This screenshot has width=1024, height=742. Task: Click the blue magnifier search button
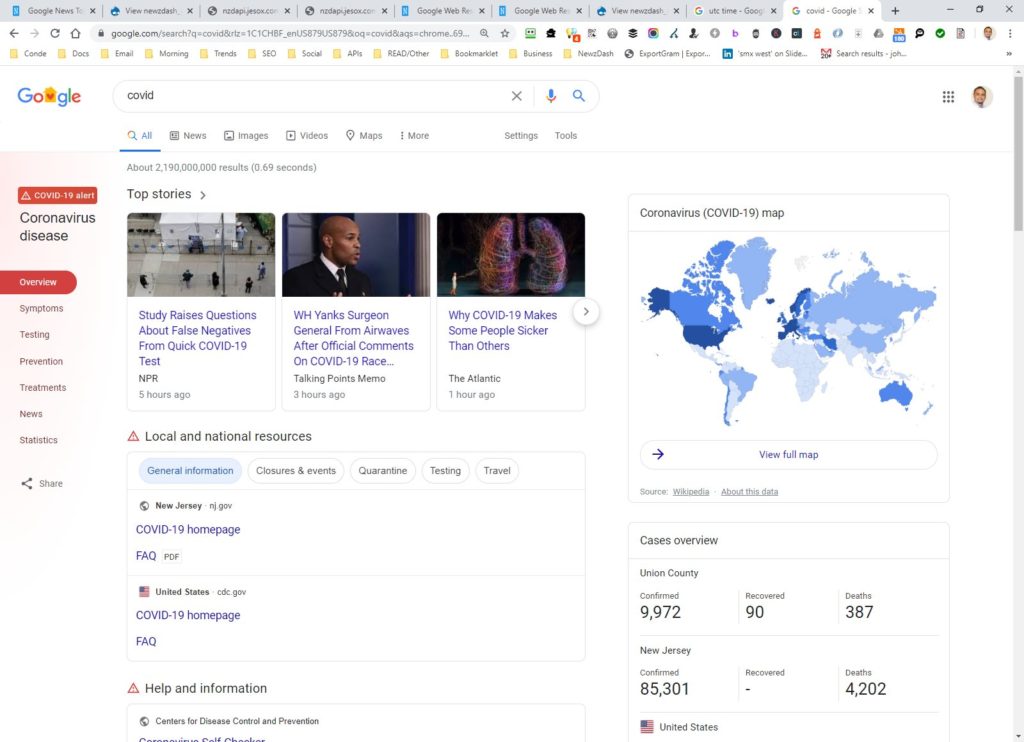(x=579, y=96)
